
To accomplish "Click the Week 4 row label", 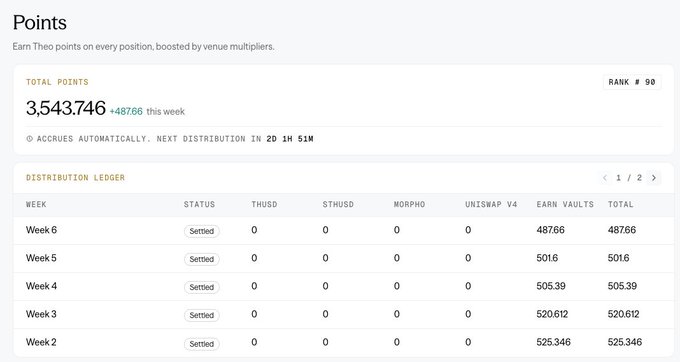I will click(x=41, y=286).
